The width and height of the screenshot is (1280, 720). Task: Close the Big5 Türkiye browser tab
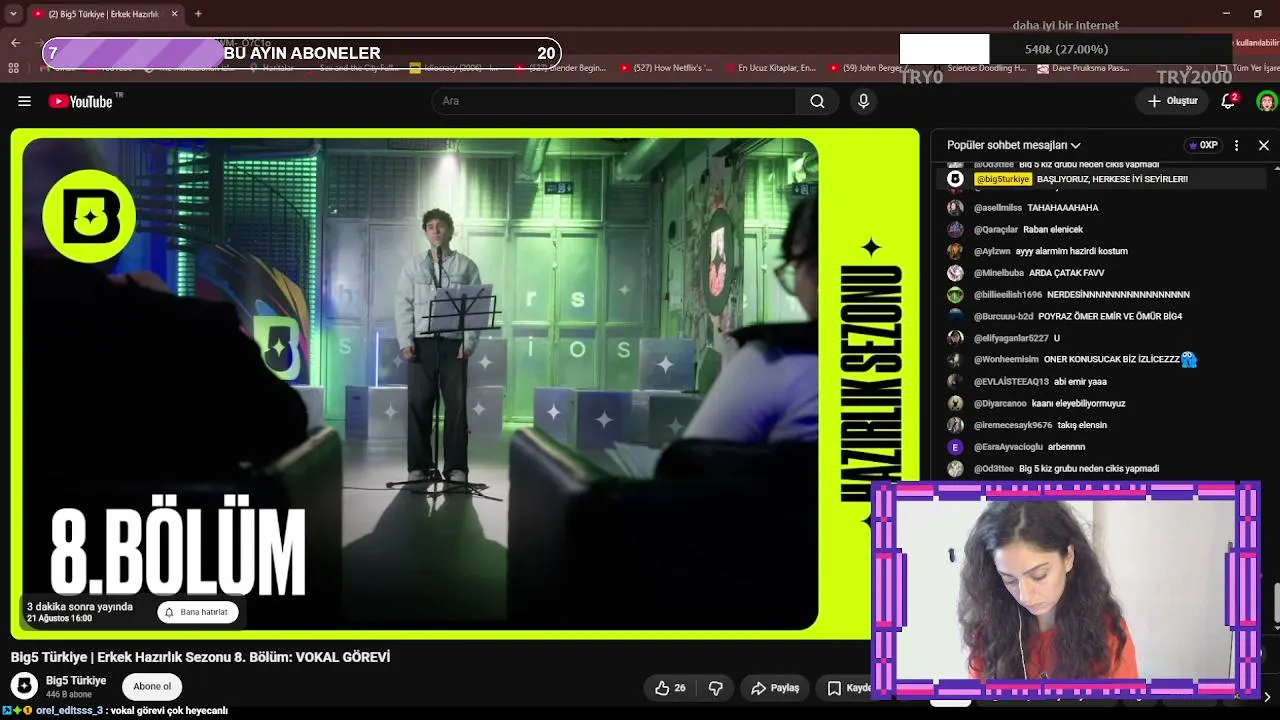[x=174, y=14]
